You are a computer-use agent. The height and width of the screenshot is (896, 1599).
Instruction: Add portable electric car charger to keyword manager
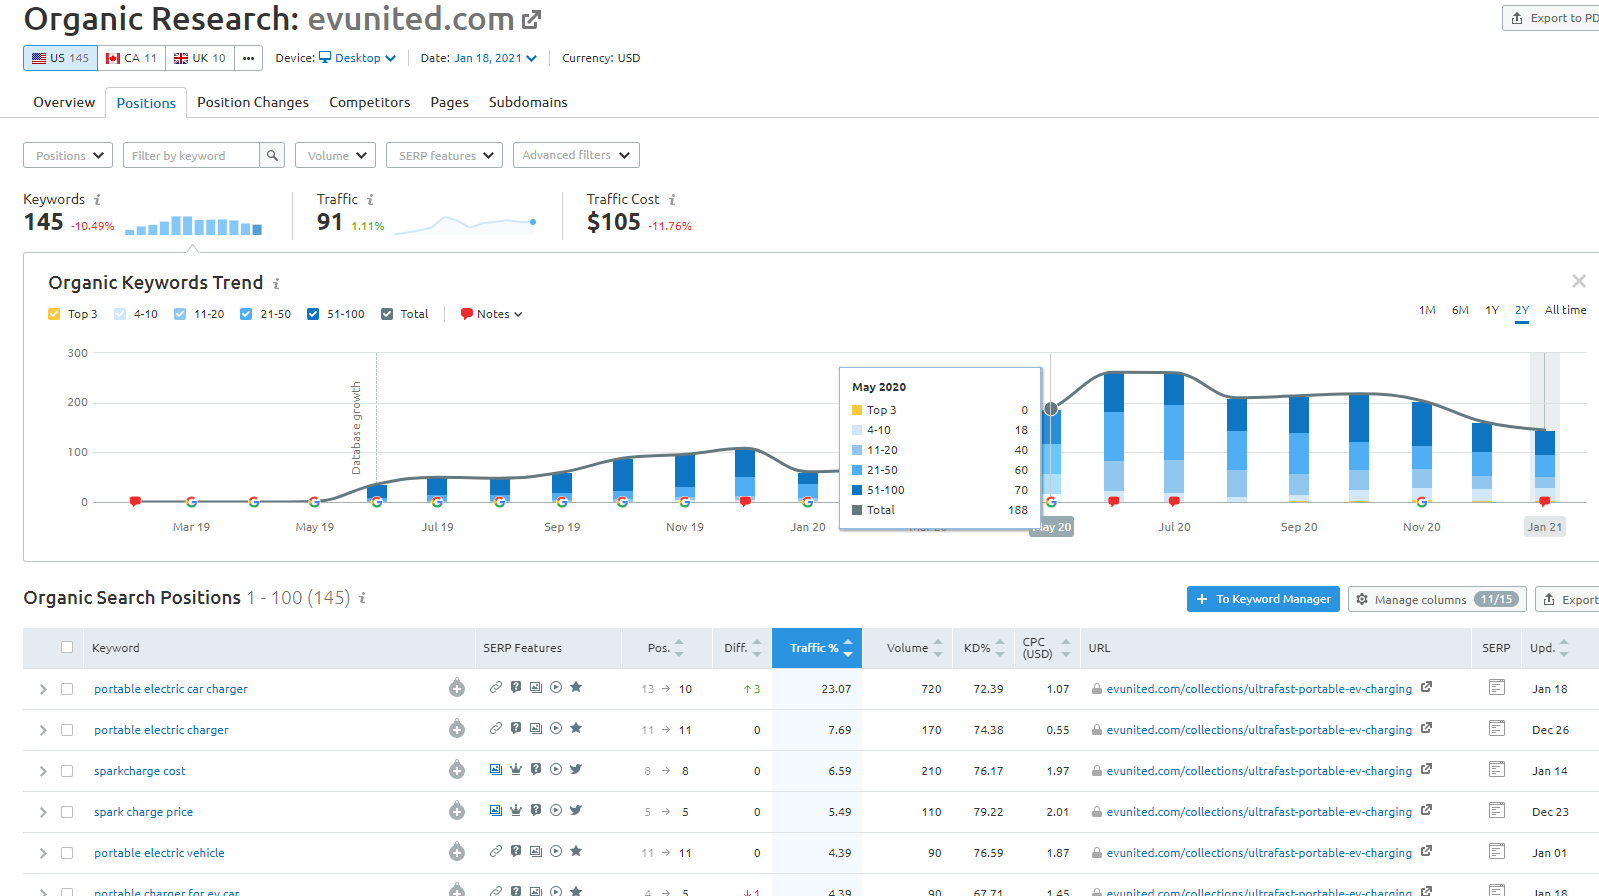(x=457, y=688)
